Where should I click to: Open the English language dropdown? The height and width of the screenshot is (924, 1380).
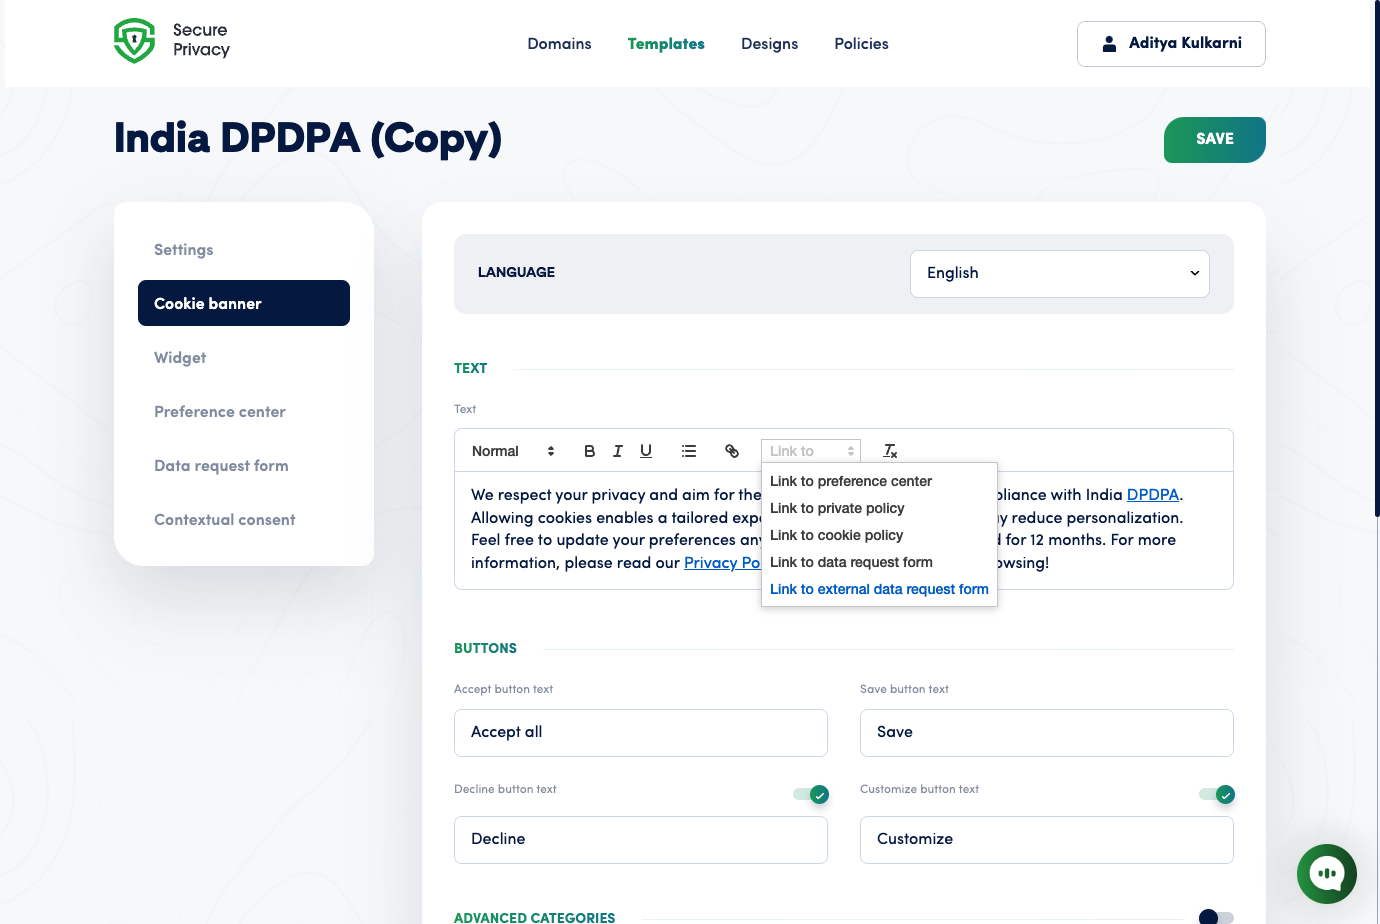[1059, 273]
